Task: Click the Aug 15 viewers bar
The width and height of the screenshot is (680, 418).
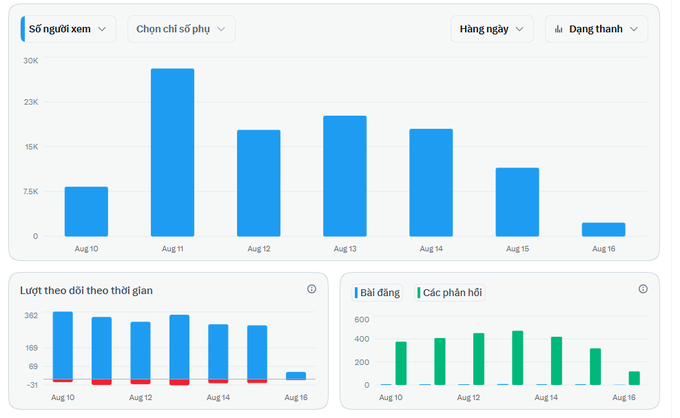Action: point(517,202)
